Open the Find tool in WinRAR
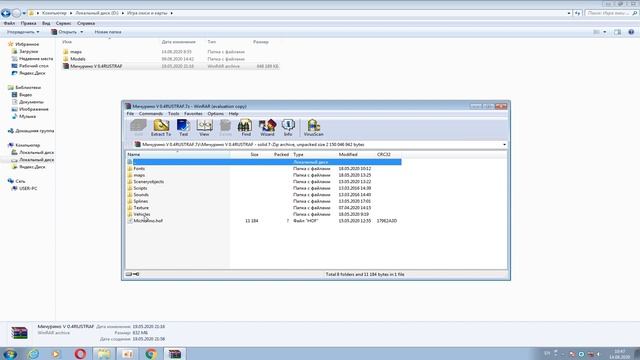Screen dimensions: 640x360 [x=245, y=128]
